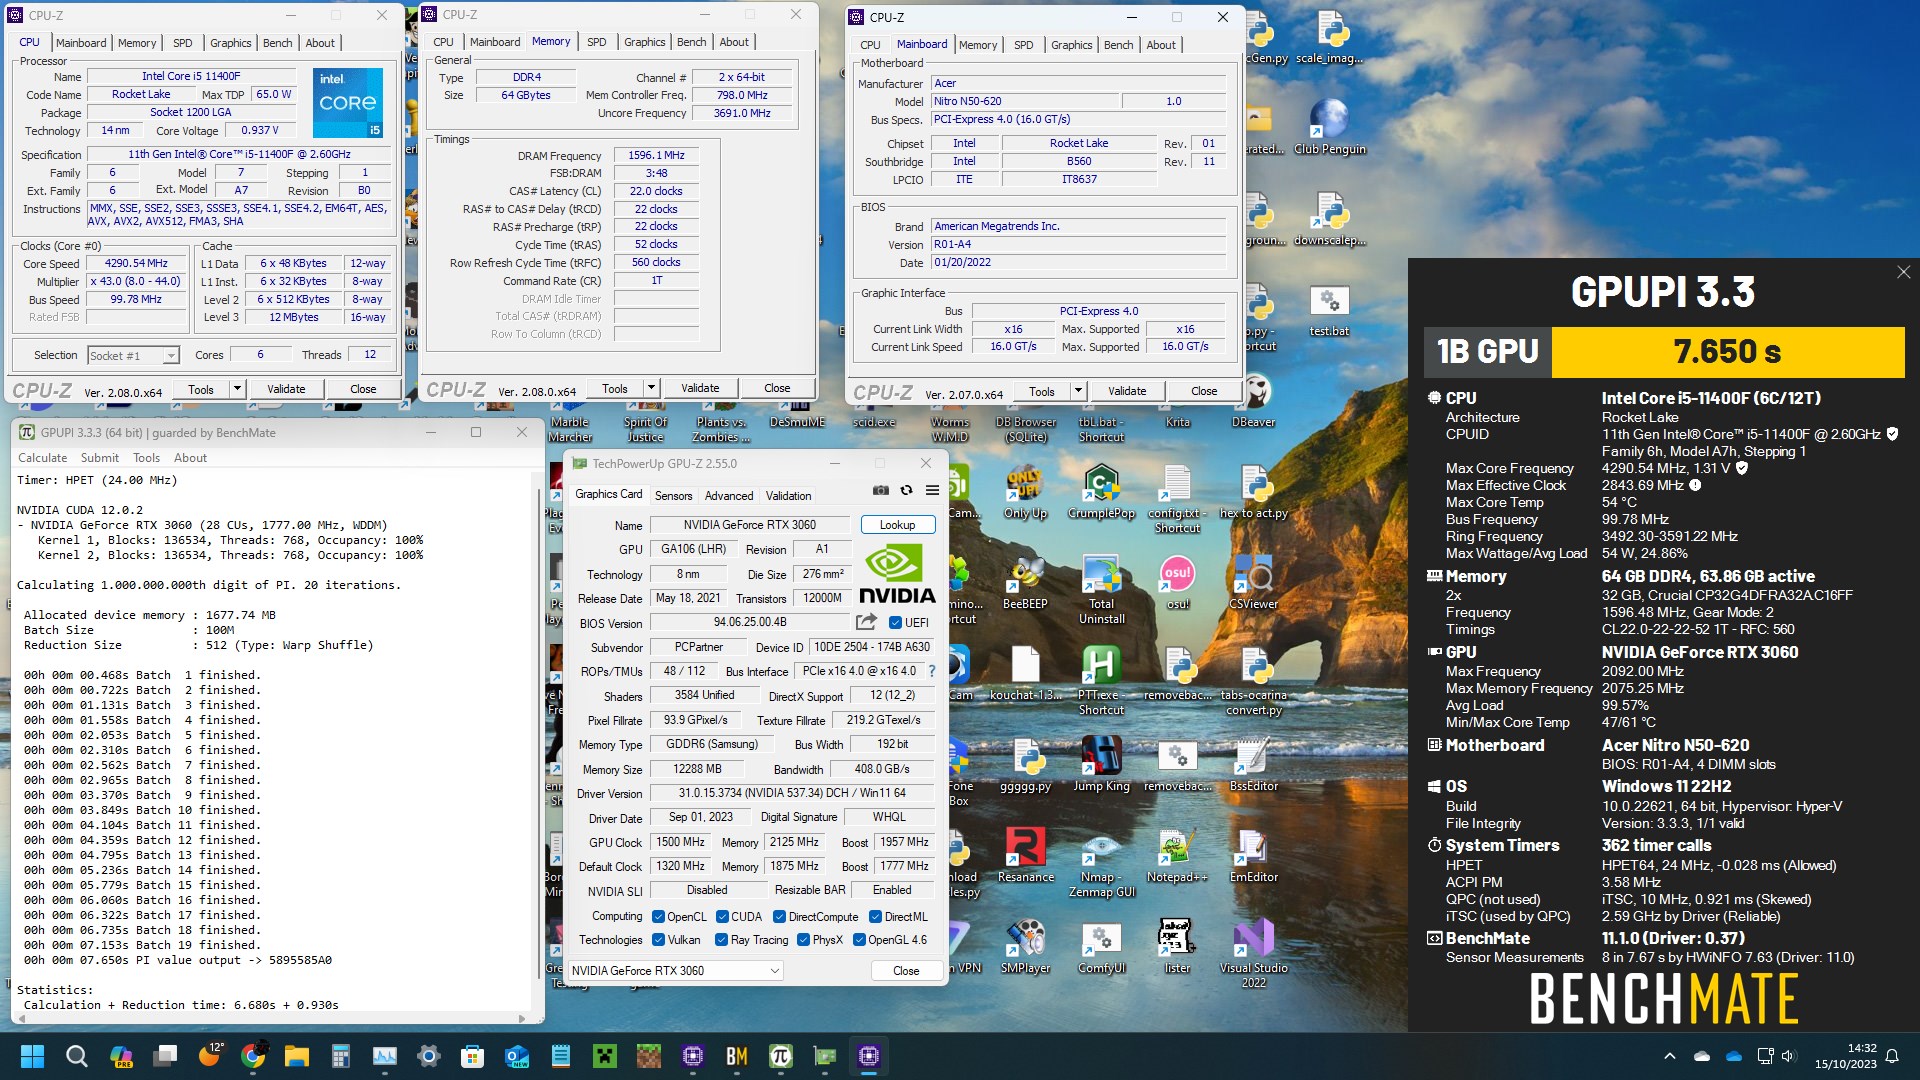1920x1080 pixels.
Task: Click Validate in the CPU-Z mainboard window
Action: coord(1127,391)
